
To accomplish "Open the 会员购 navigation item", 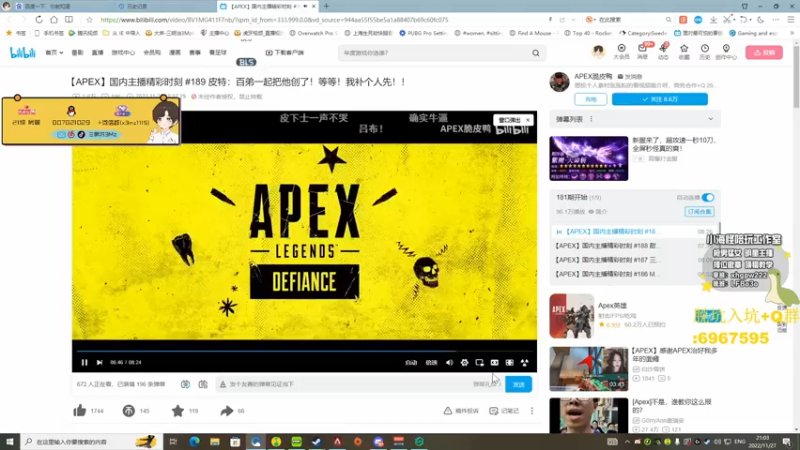I will [x=152, y=53].
